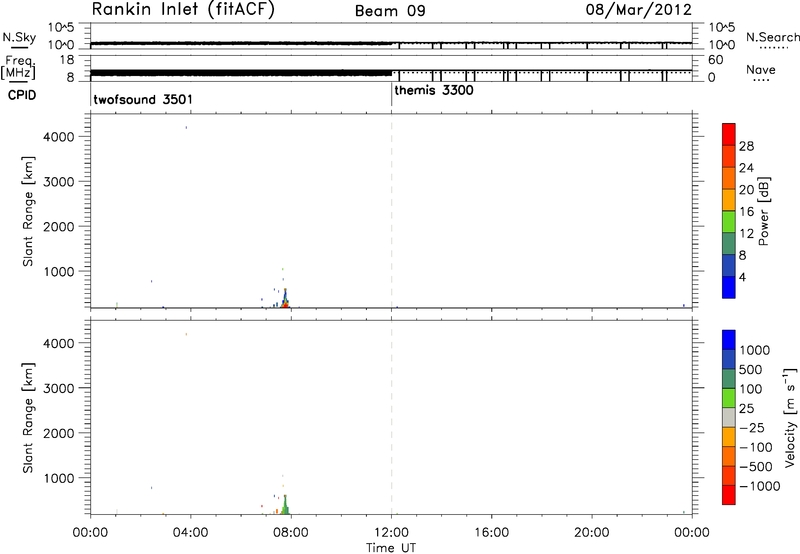Pick the green Velocity segment between 25 and 100
Viewport: 800px width, 554px height.
(x=729, y=398)
